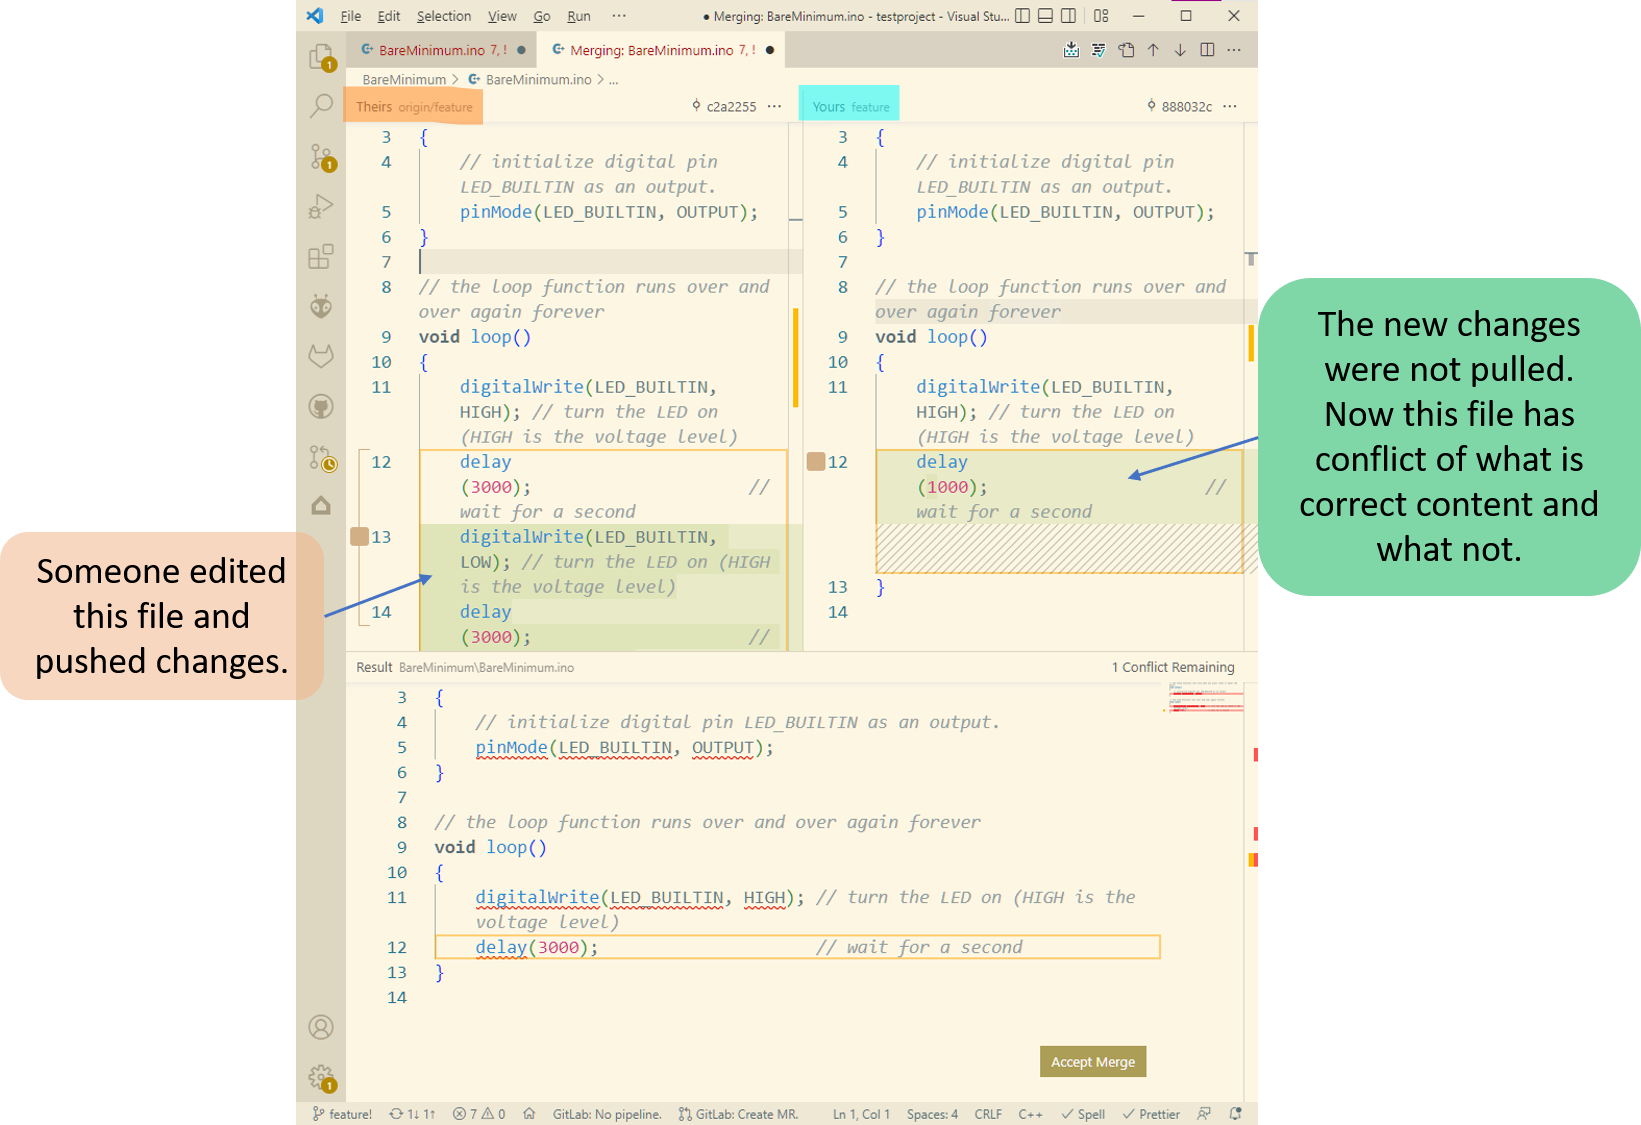Toggle the conflict checkbox beside line 13
Image resolution: width=1641 pixels, height=1125 pixels.
click(x=360, y=536)
